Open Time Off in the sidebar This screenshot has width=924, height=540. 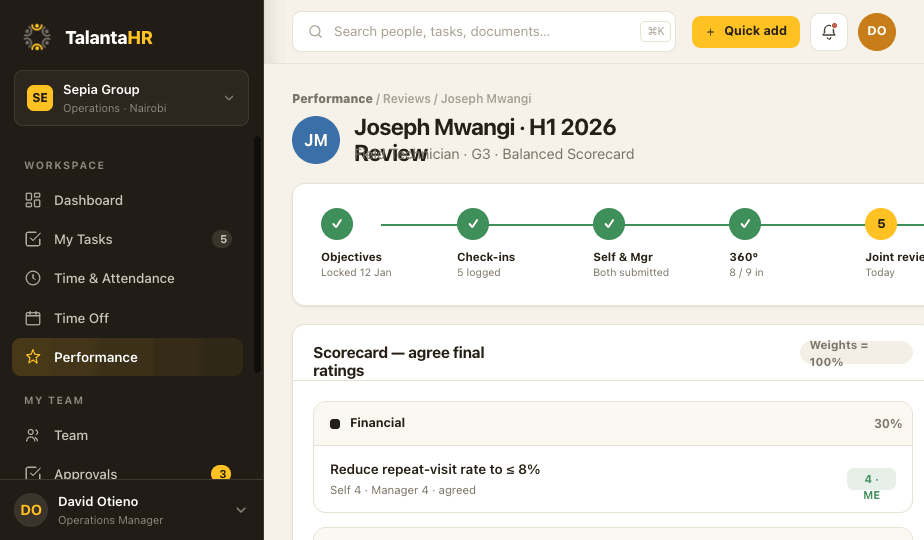pyautogui.click(x=127, y=318)
